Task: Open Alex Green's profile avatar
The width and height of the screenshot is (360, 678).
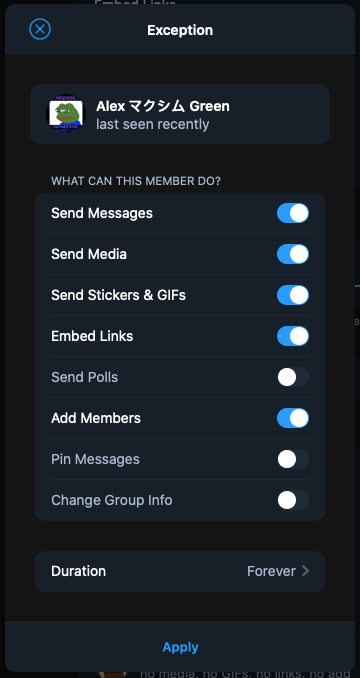Action: click(x=66, y=114)
